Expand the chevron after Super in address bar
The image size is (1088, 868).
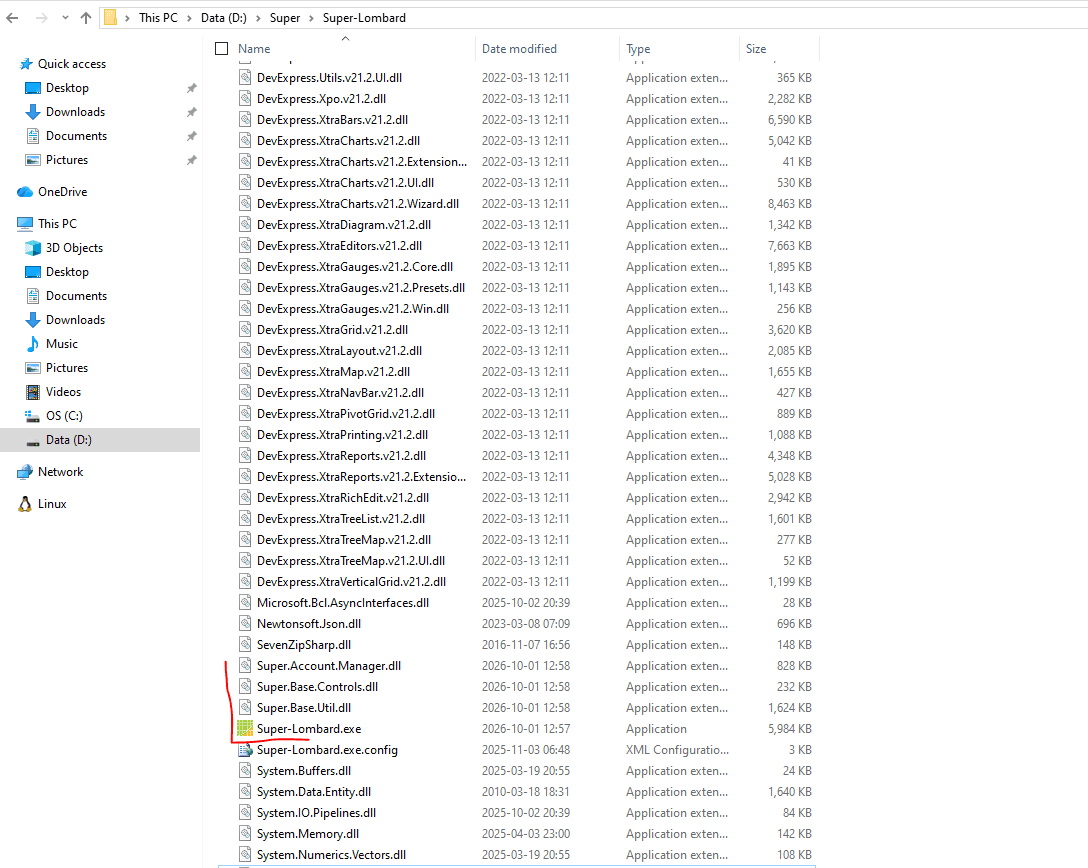pyautogui.click(x=311, y=18)
